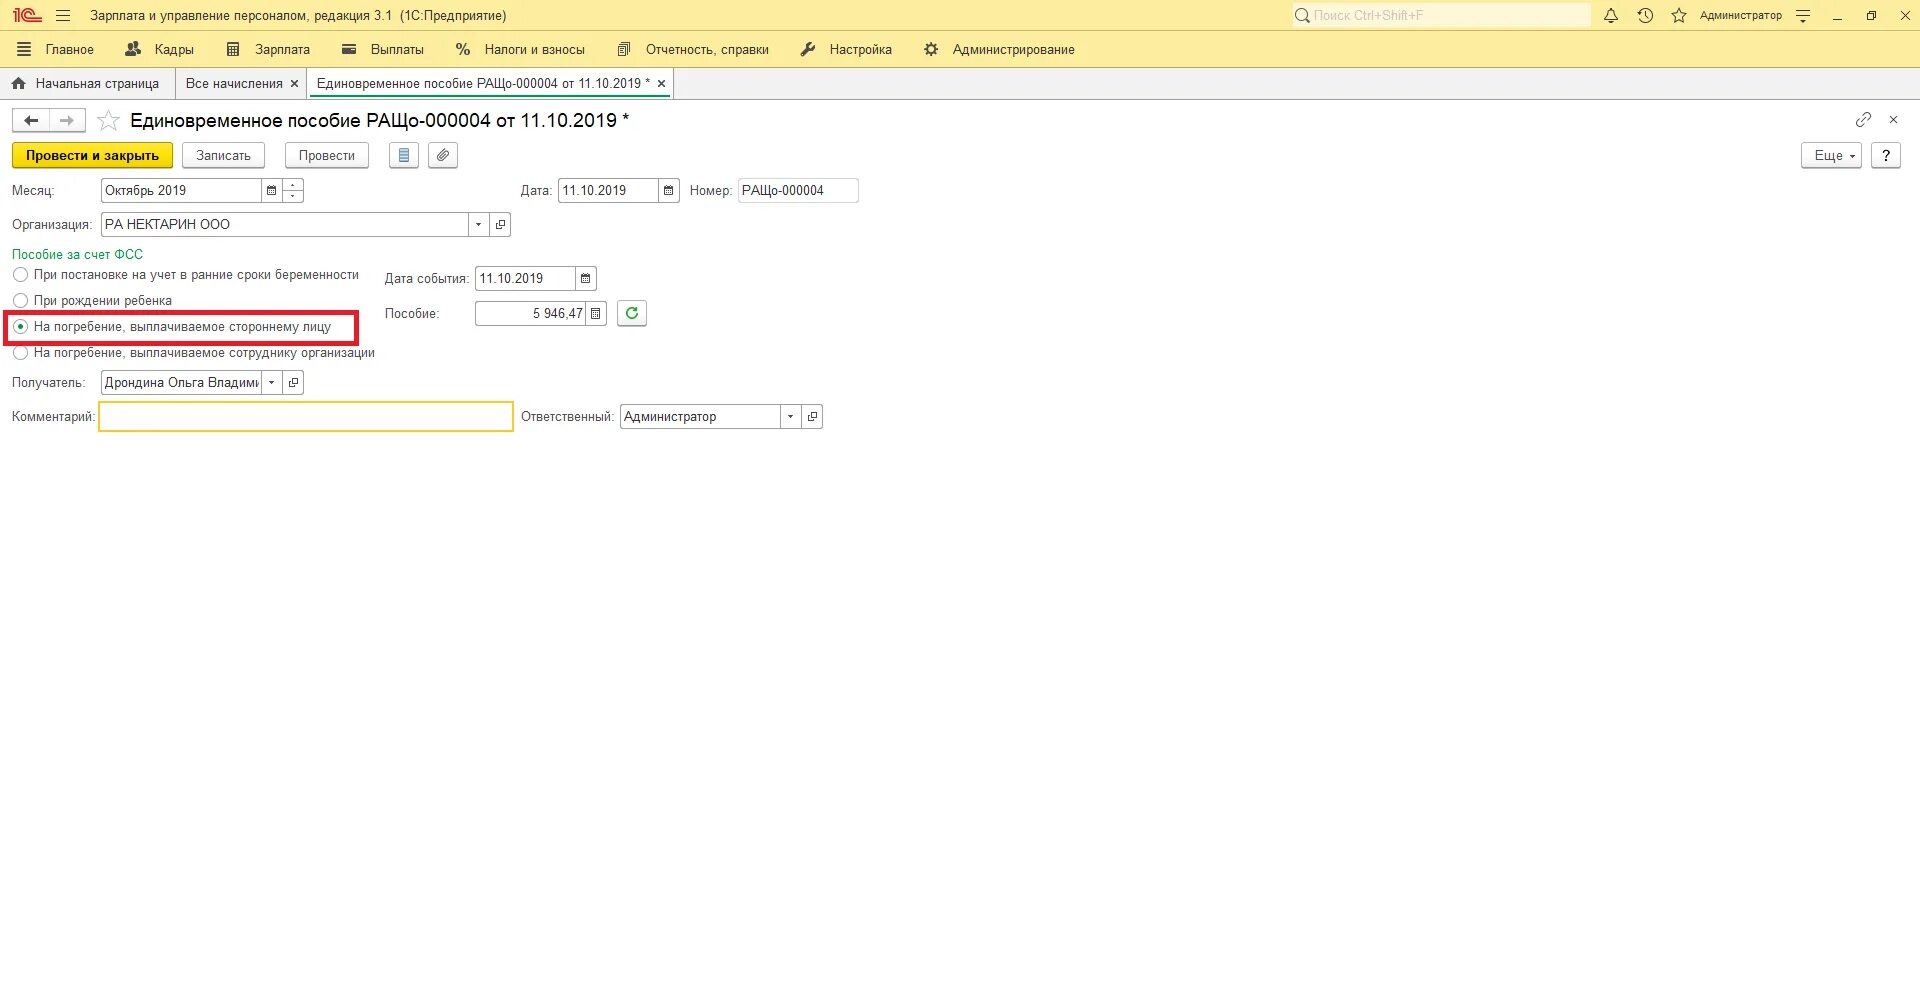Open the Кадры section
Image resolution: width=1920 pixels, height=984 pixels.
coord(160,49)
